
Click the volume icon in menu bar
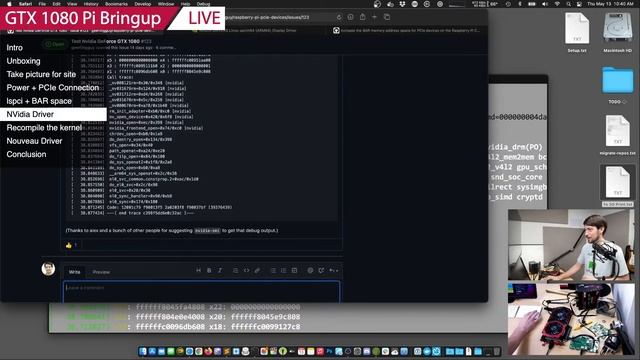544,4
